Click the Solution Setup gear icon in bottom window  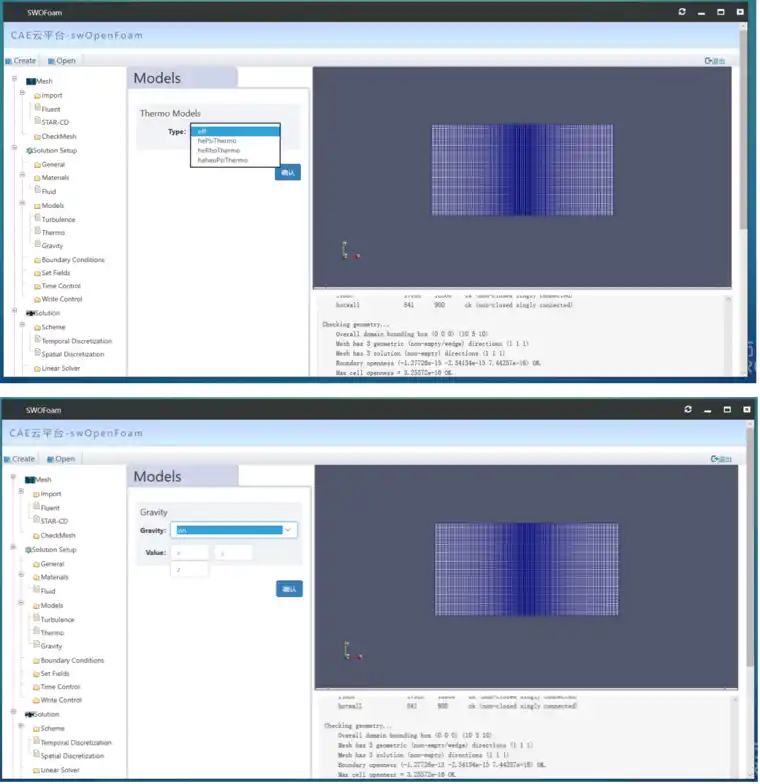(x=28, y=550)
